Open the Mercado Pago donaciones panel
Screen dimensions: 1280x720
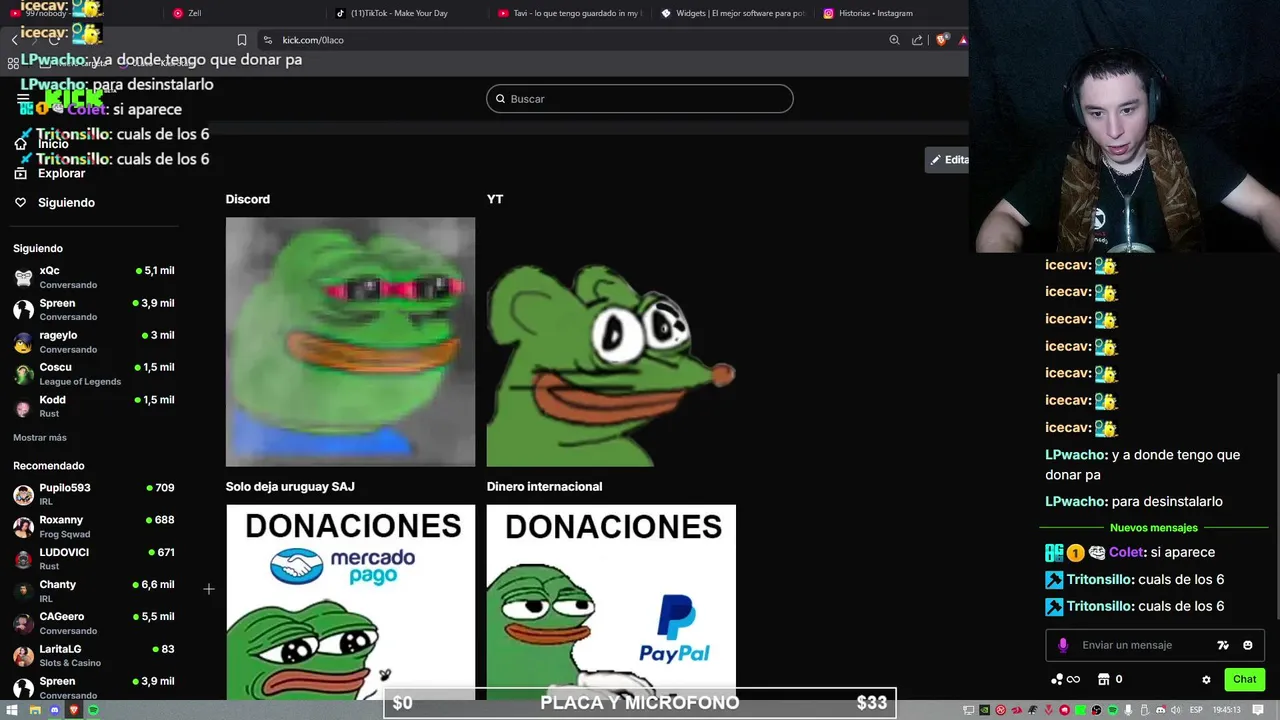pos(350,602)
